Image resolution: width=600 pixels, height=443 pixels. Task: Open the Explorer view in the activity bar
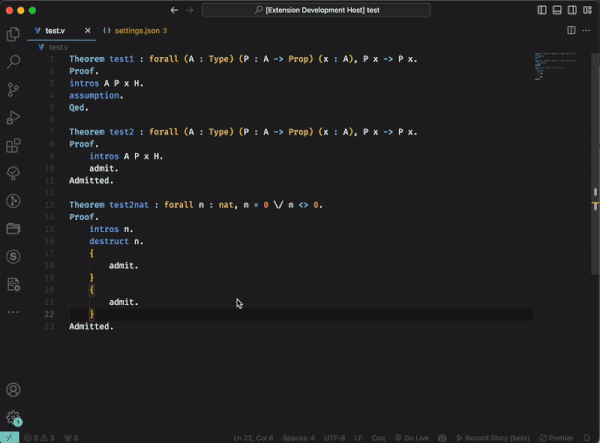pos(13,34)
